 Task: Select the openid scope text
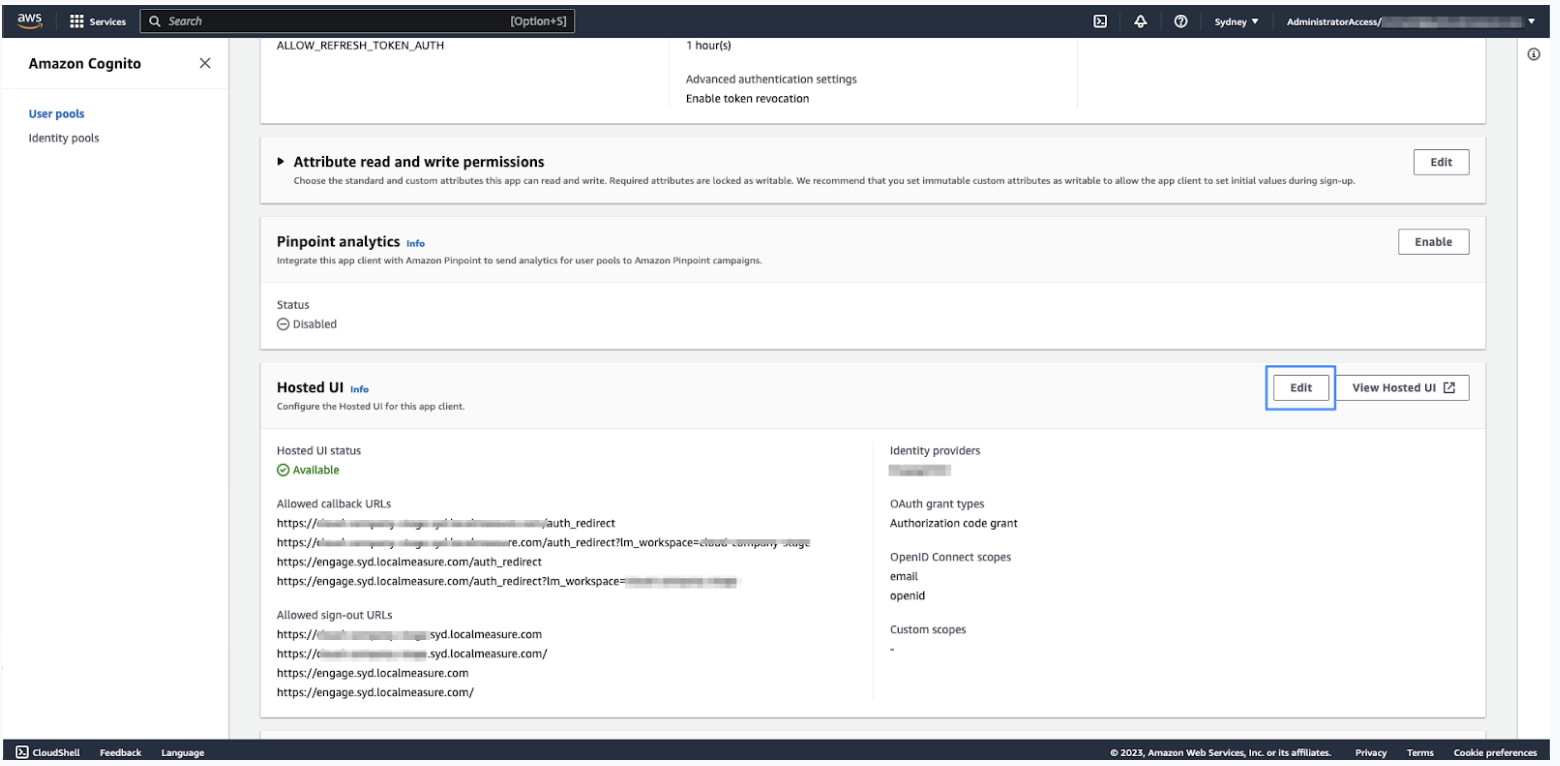(907, 596)
